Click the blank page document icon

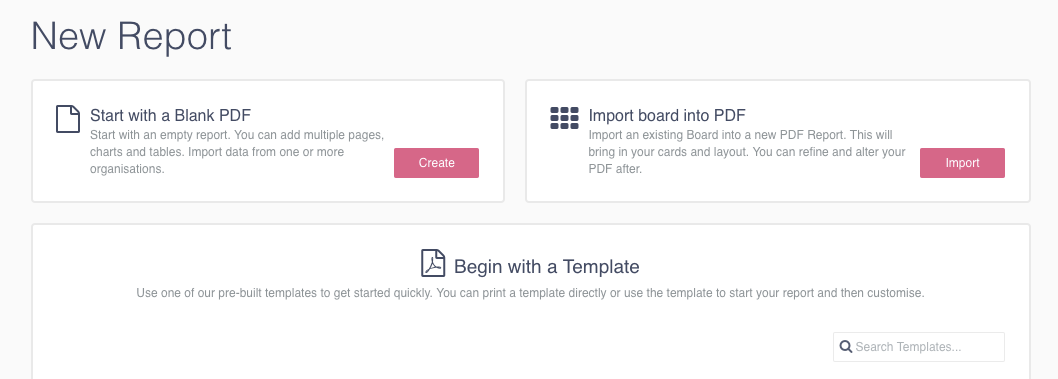click(67, 119)
